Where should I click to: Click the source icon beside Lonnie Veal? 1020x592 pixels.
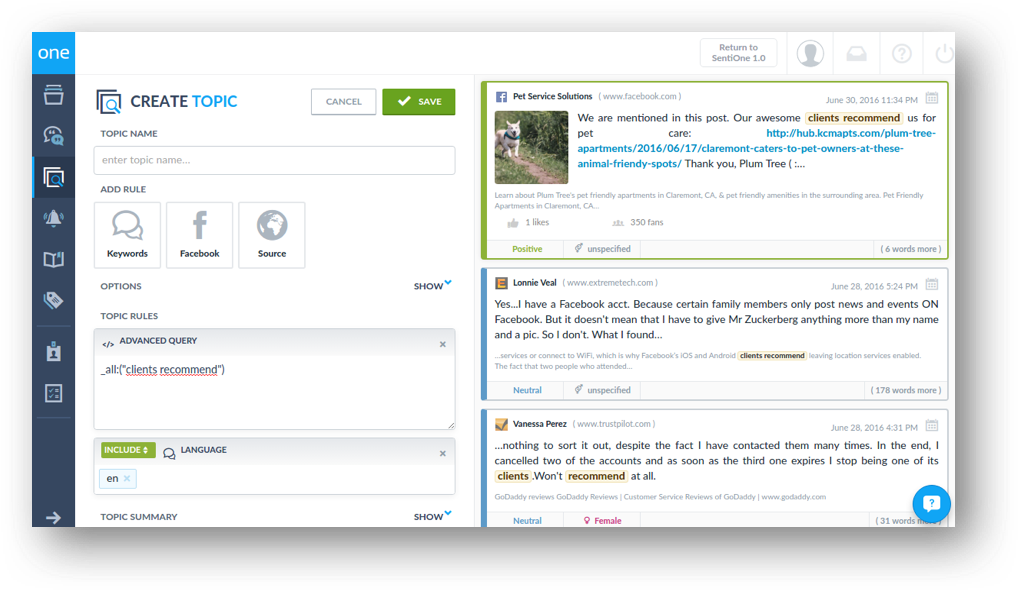(x=502, y=283)
